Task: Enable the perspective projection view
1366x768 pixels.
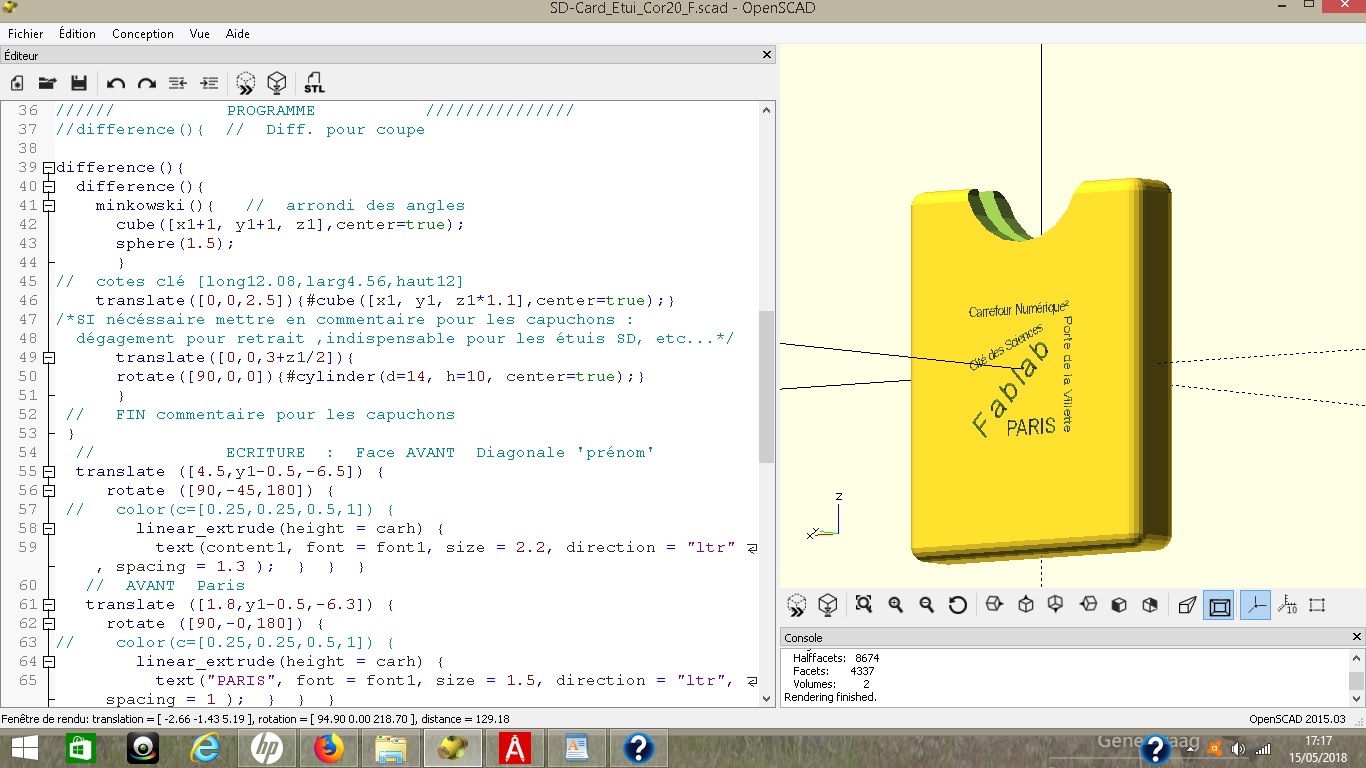Action: click(1187, 605)
